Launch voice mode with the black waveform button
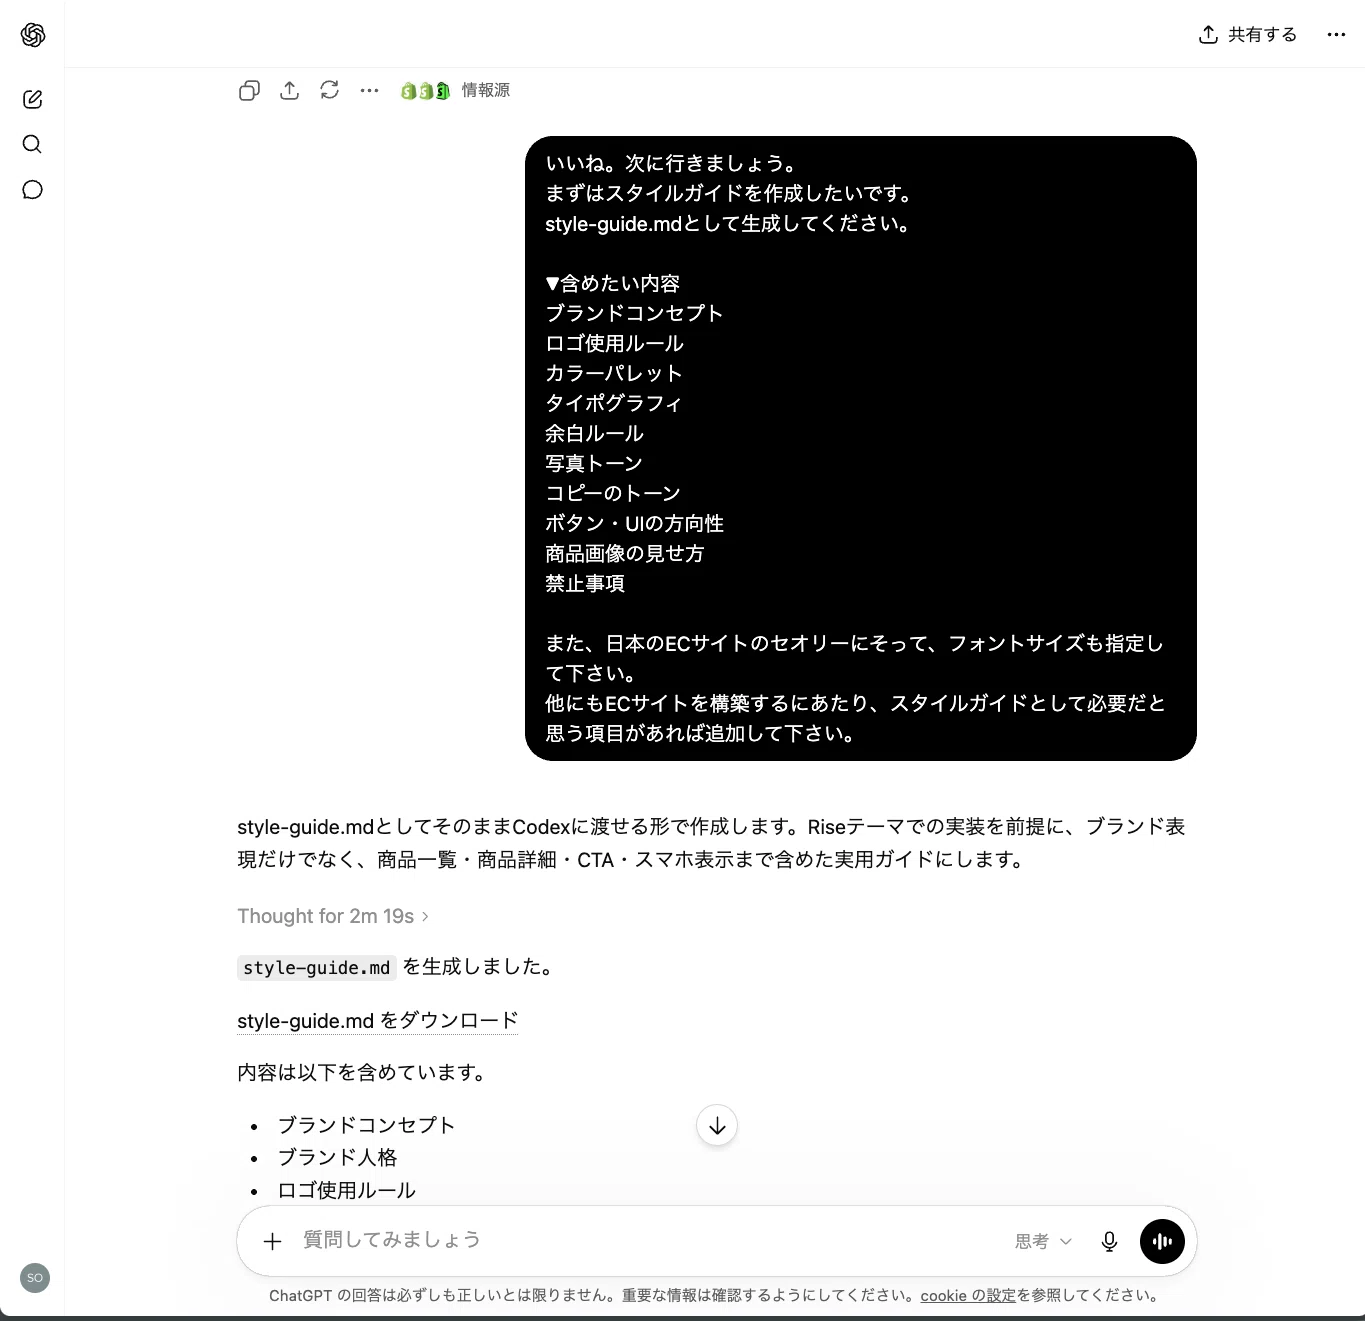The height and width of the screenshot is (1321, 1365). point(1162,1241)
